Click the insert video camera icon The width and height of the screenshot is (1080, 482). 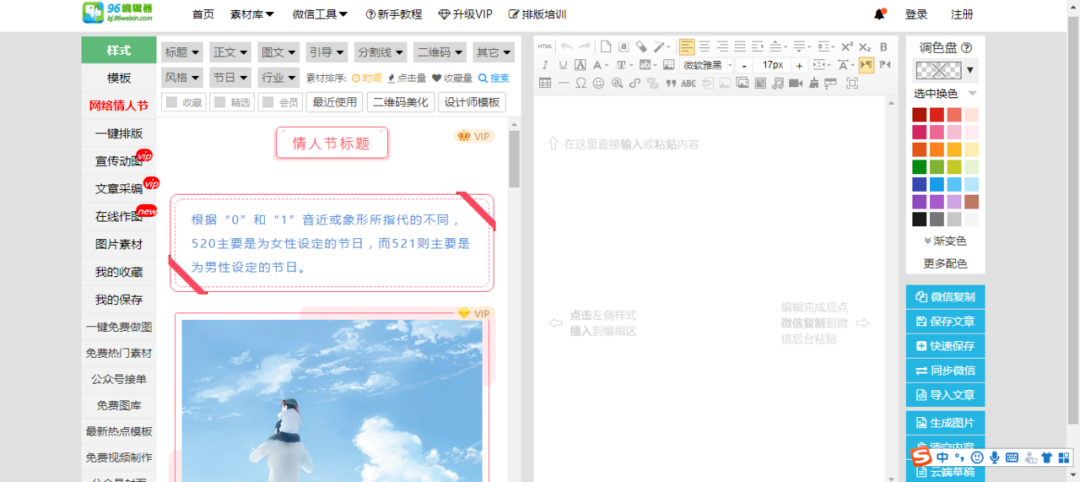click(795, 83)
